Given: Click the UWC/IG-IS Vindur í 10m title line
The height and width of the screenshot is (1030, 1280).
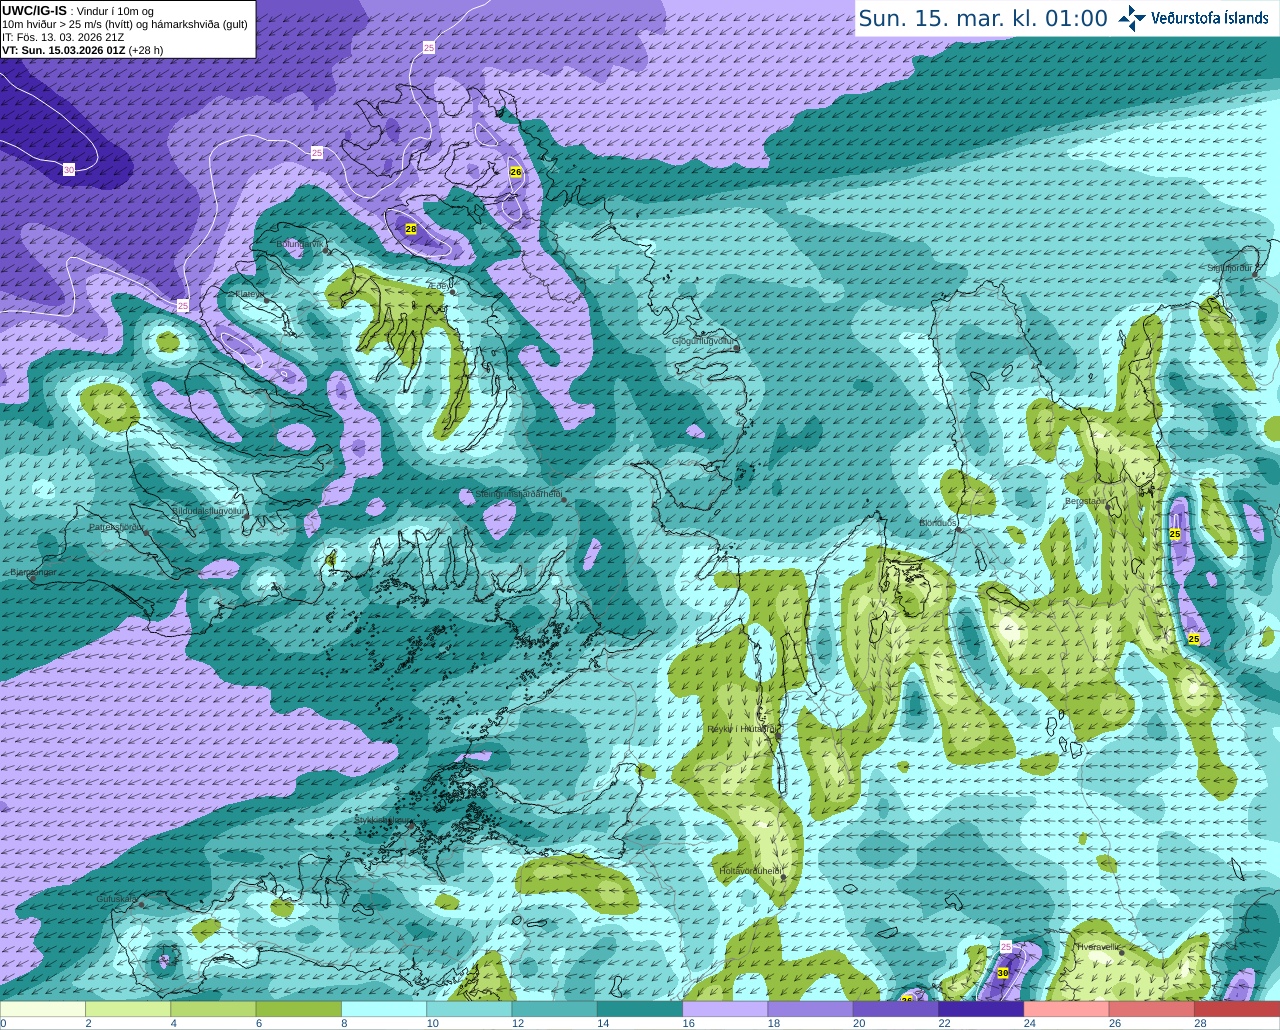Looking at the screenshot, I should click(78, 11).
